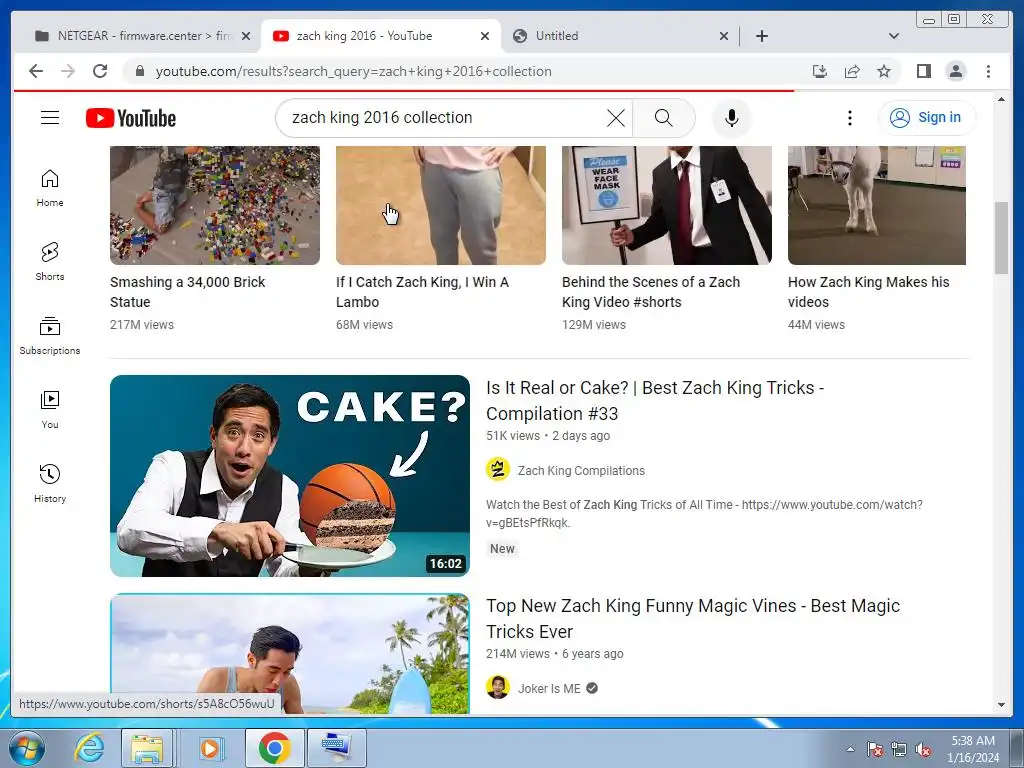Click the Chrome taskbar button
Screen dimensions: 1024x768
274,748
